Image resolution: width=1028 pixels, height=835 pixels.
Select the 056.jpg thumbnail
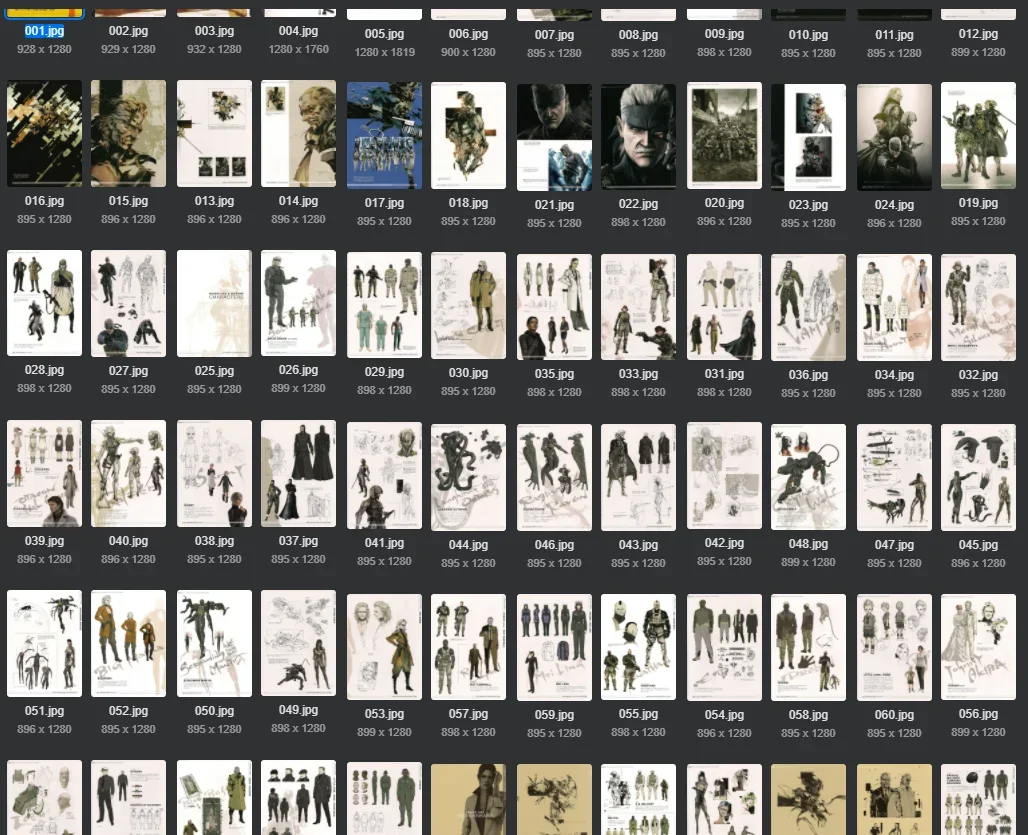(x=978, y=647)
